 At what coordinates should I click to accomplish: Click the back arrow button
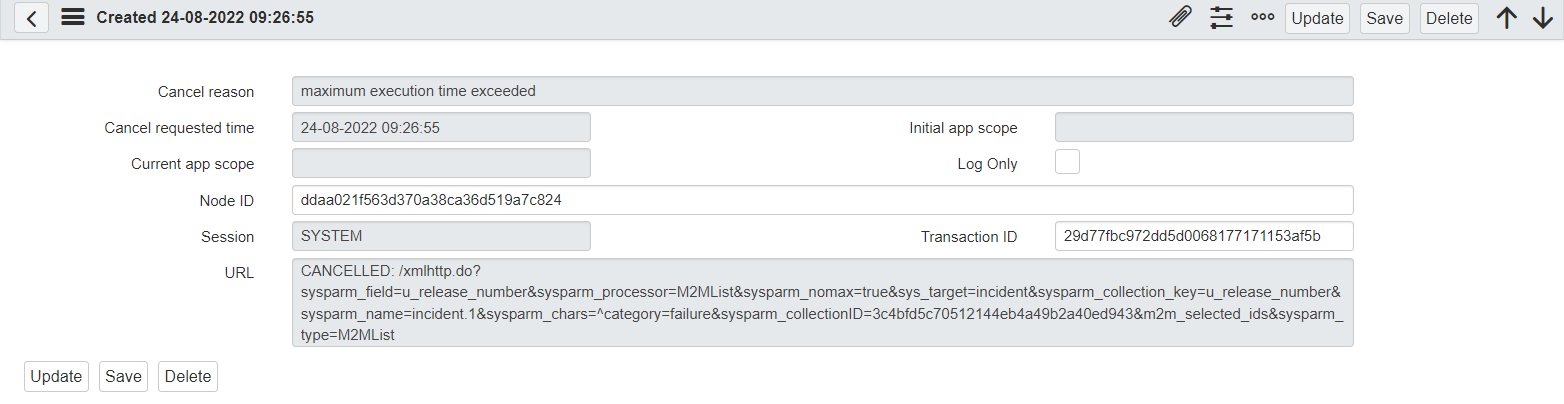(31, 18)
